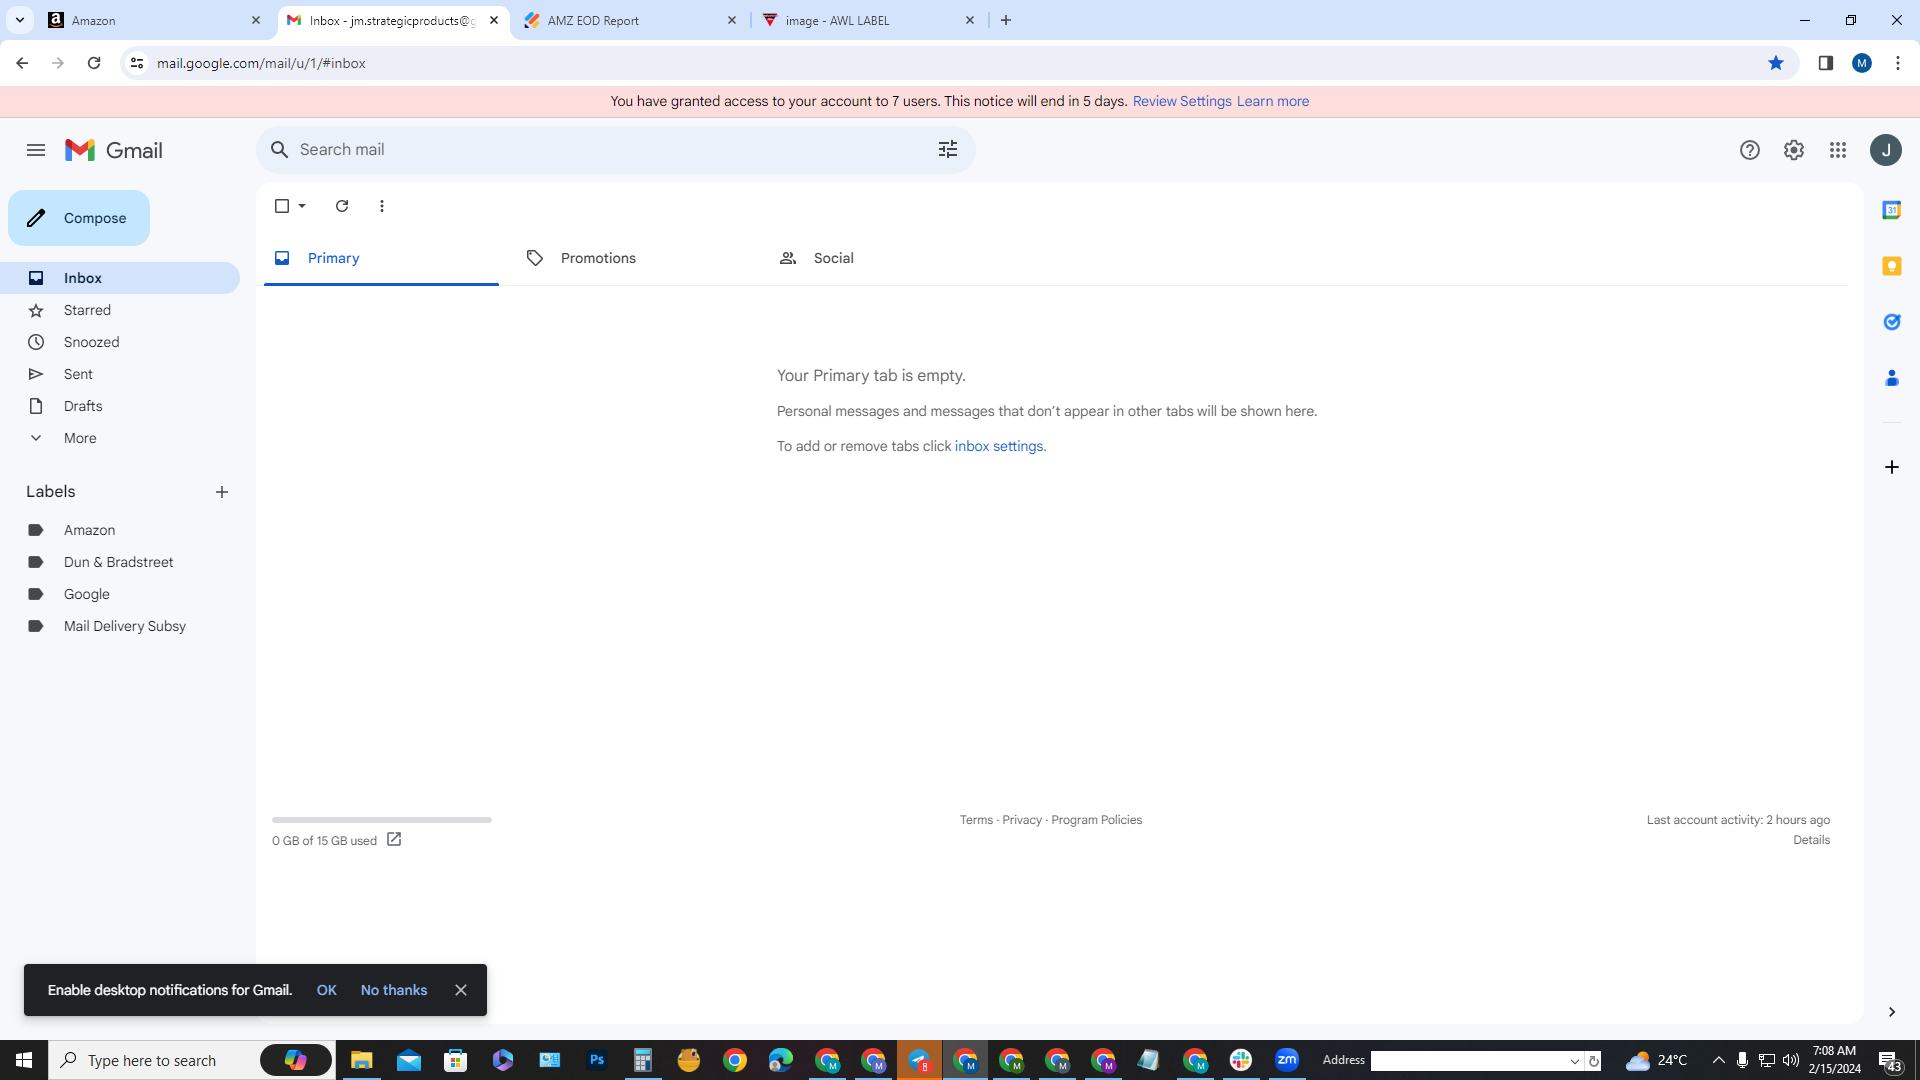The height and width of the screenshot is (1080, 1920).
Task: Open account activity Details link
Action: (1812, 840)
